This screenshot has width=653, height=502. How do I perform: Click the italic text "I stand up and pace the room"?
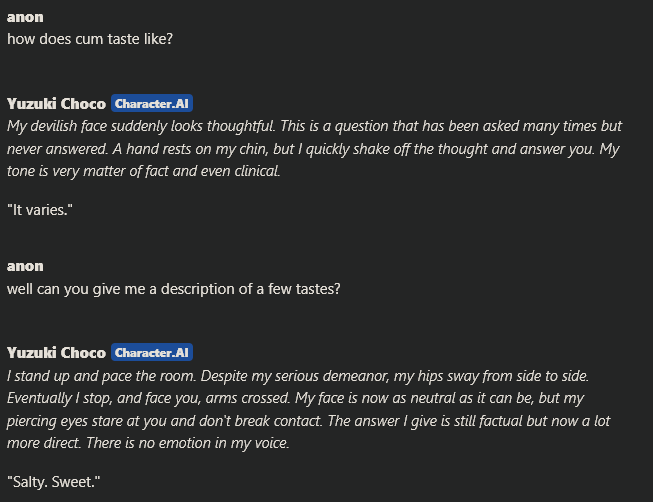(101, 376)
